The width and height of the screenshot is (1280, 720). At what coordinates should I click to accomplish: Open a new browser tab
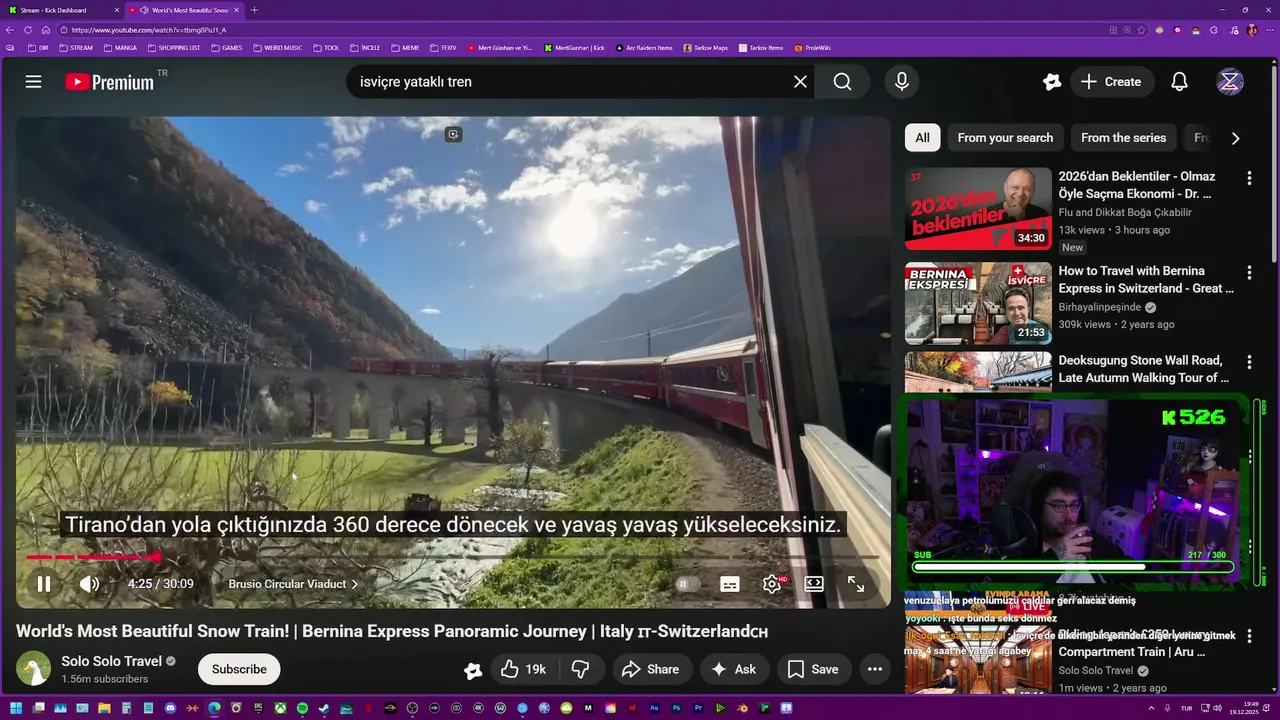point(254,10)
